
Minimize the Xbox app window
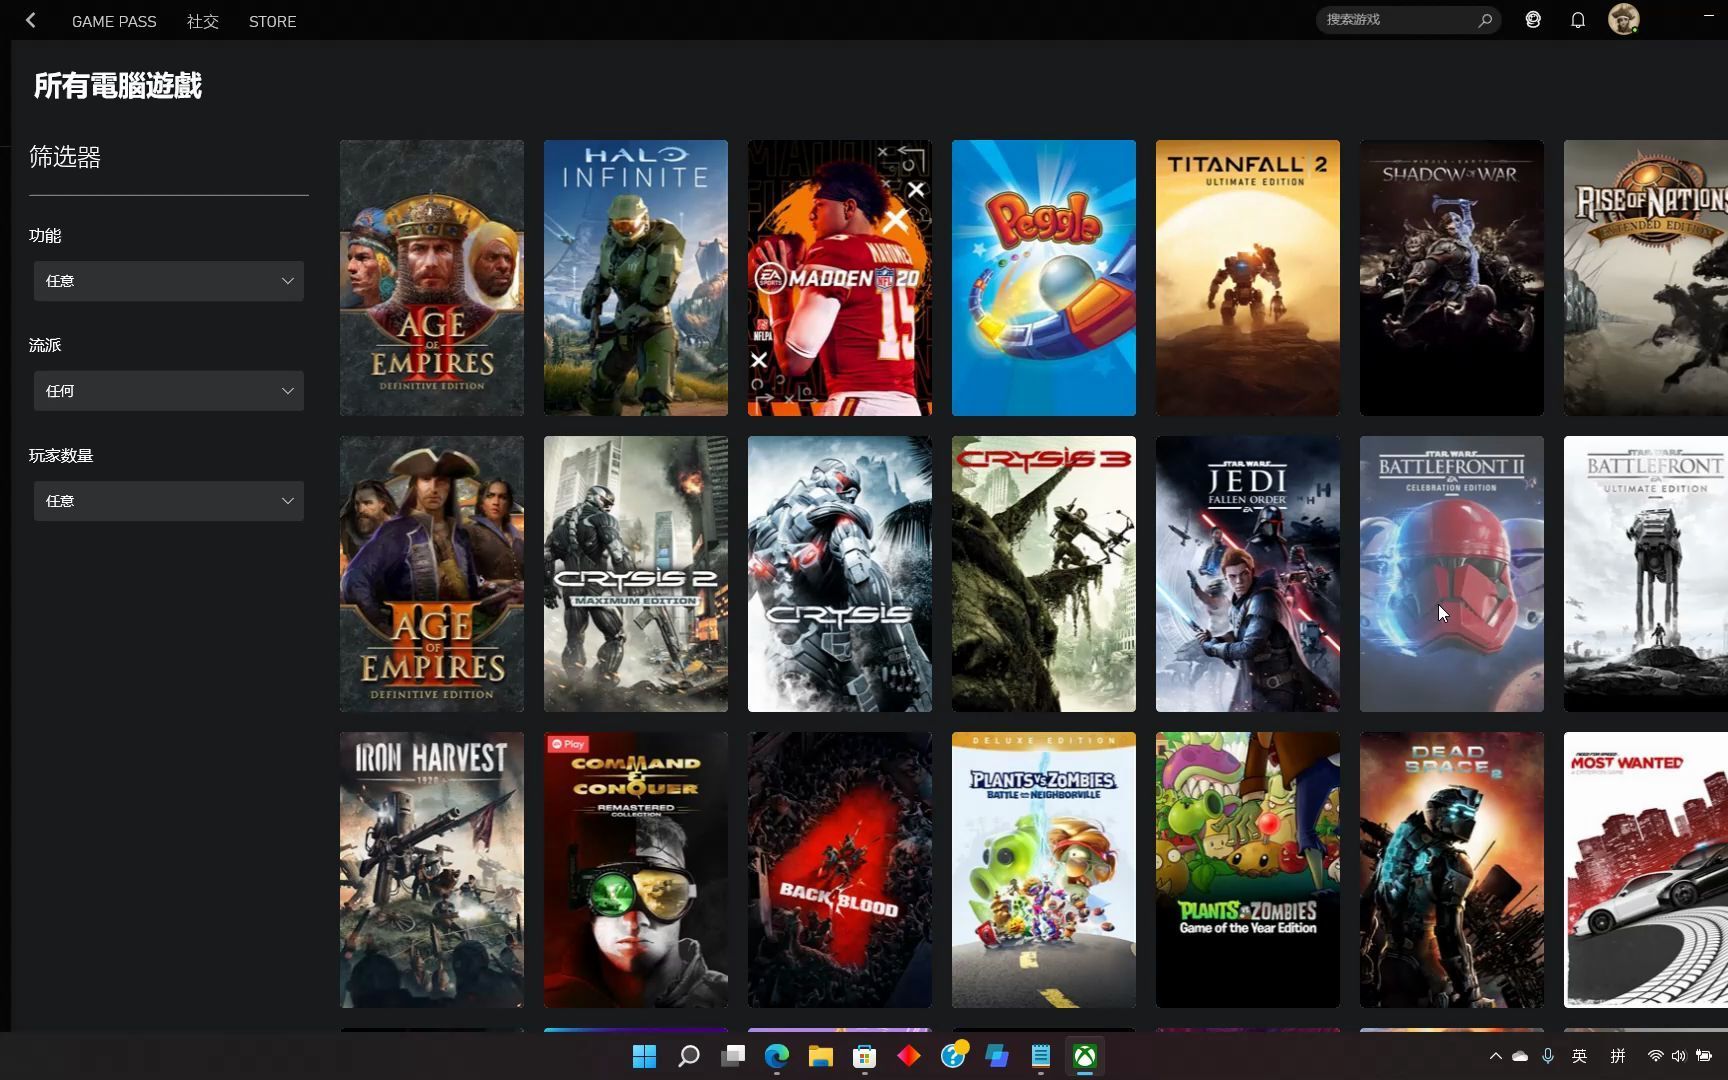(1708, 16)
